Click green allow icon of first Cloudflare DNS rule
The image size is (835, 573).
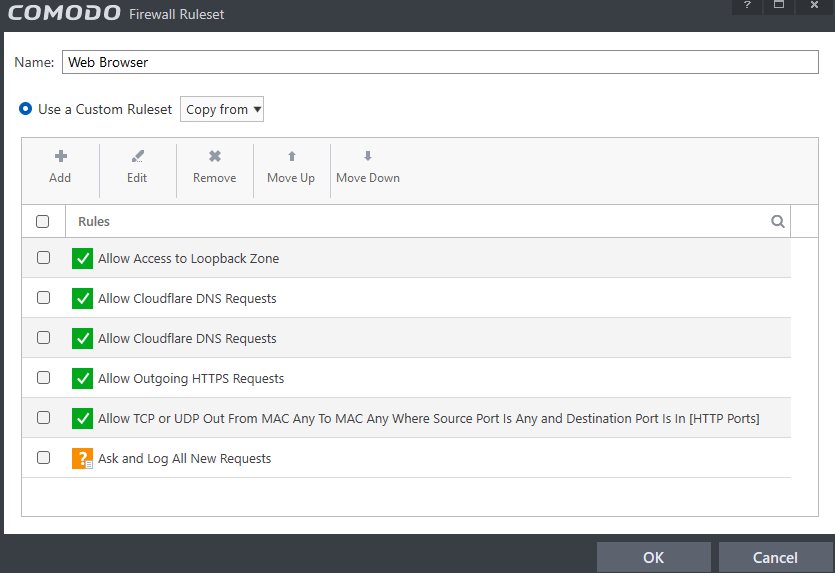point(83,298)
